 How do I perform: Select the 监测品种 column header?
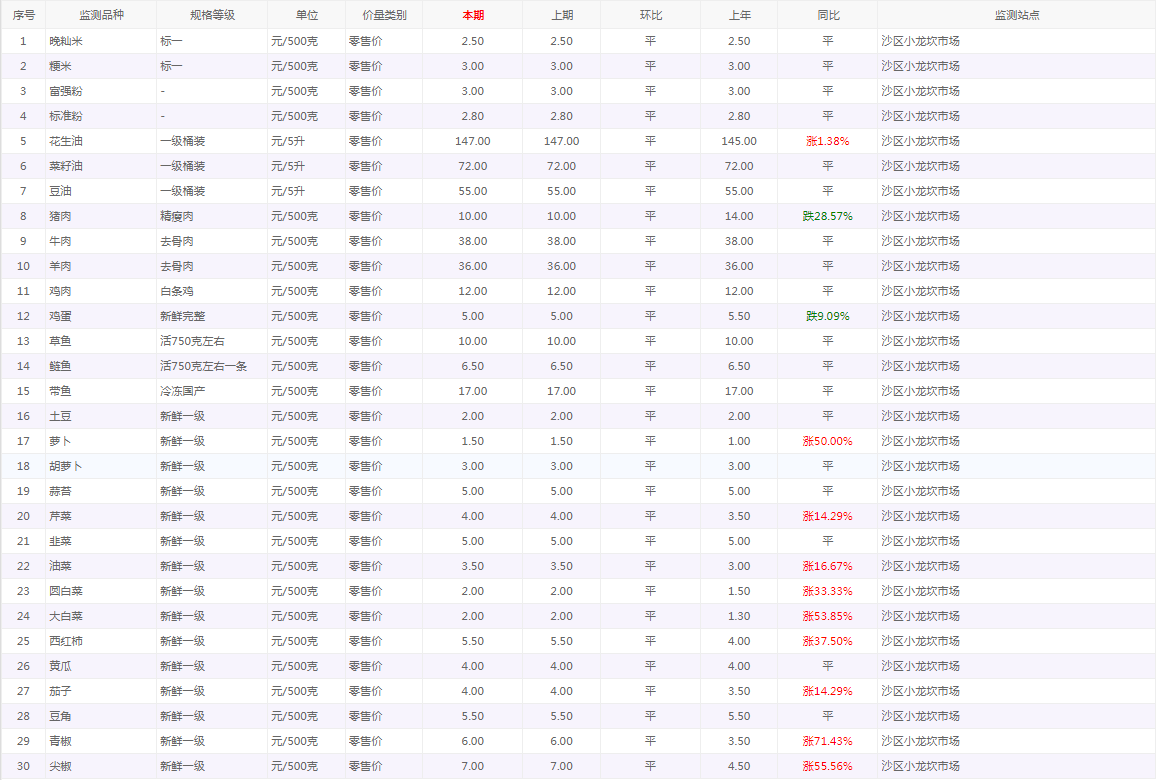tap(100, 15)
